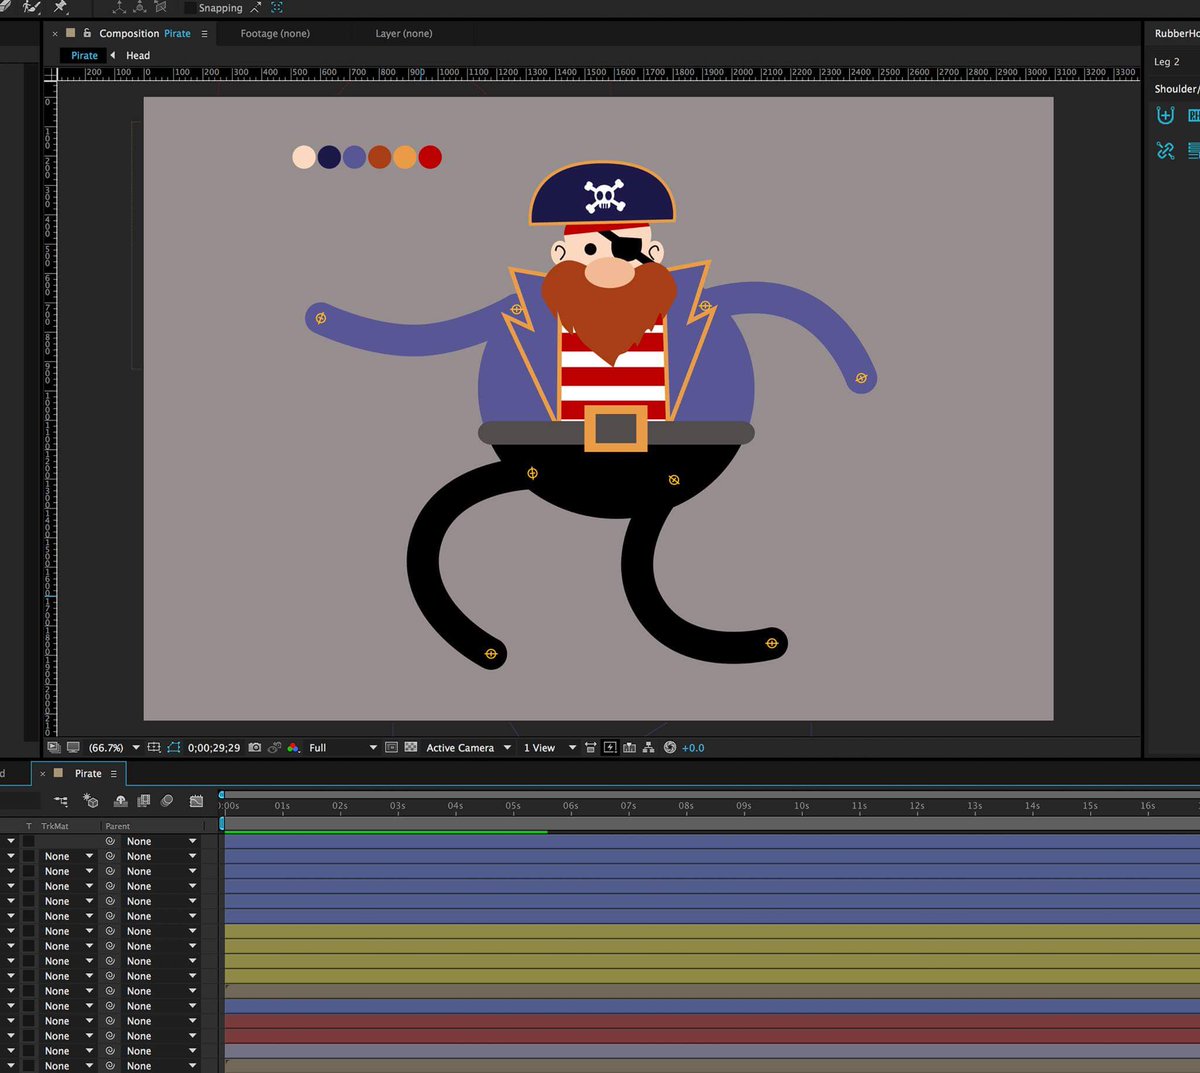Select Leg 2 in the RubberHose panel
The image size is (1200, 1073).
pos(1167,61)
